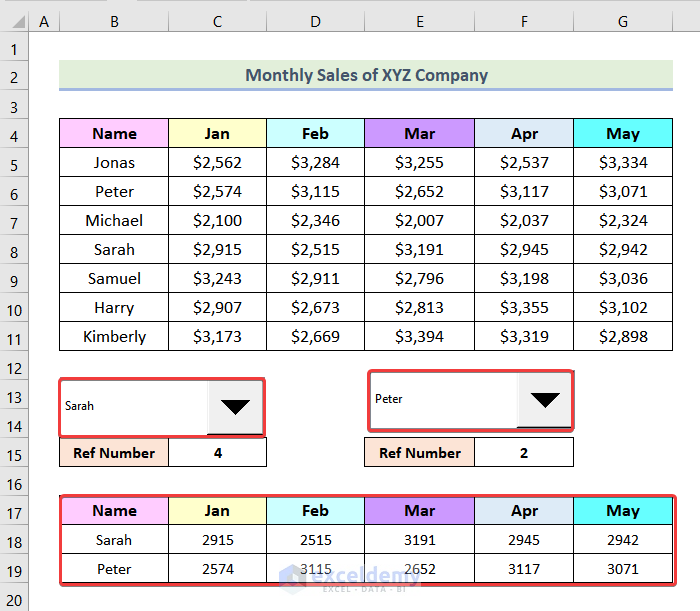Select Jonas's Jan sales $2,562 cell
This screenshot has height=611, width=700.
click(217, 162)
